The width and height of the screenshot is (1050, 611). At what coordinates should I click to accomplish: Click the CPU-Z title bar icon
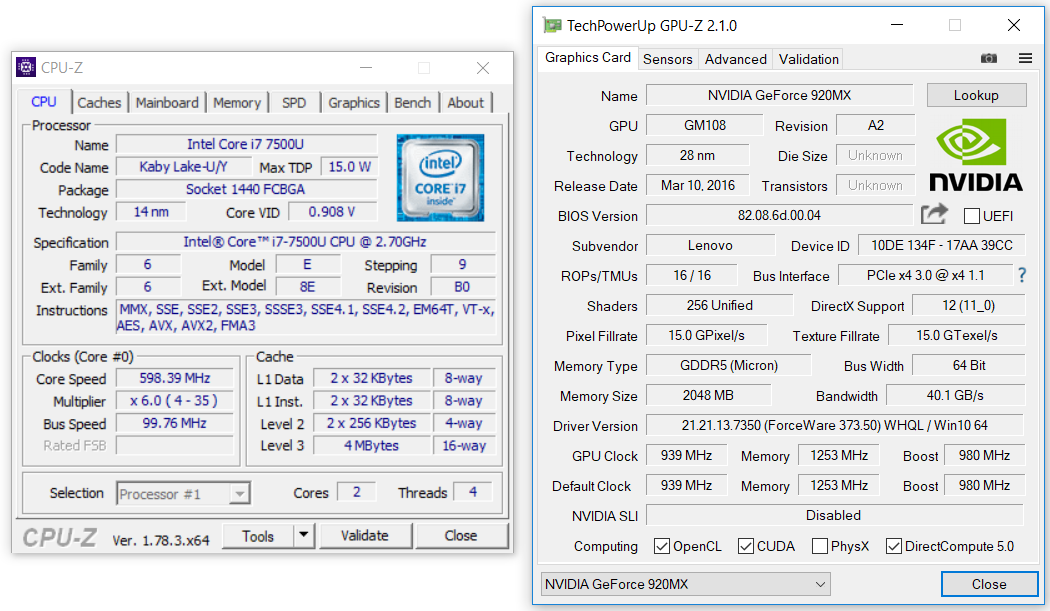click(x=26, y=67)
